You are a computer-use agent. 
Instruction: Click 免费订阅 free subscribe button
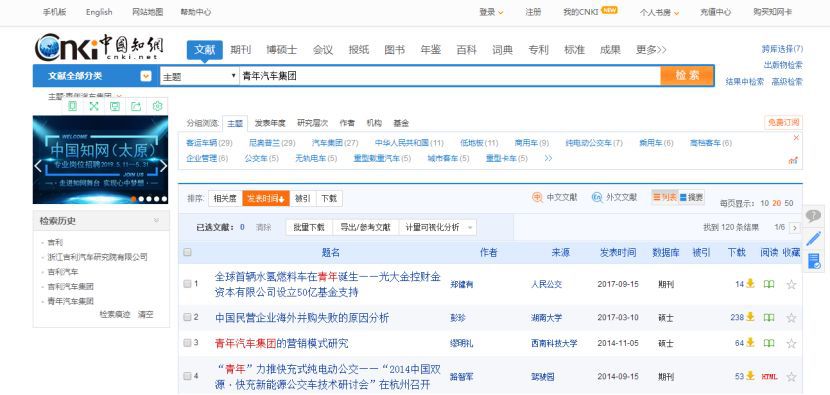(x=783, y=123)
